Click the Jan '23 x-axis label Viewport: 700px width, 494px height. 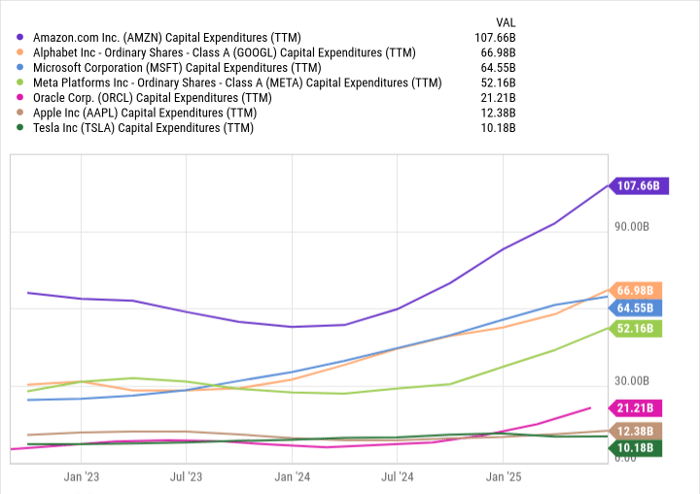[81, 477]
